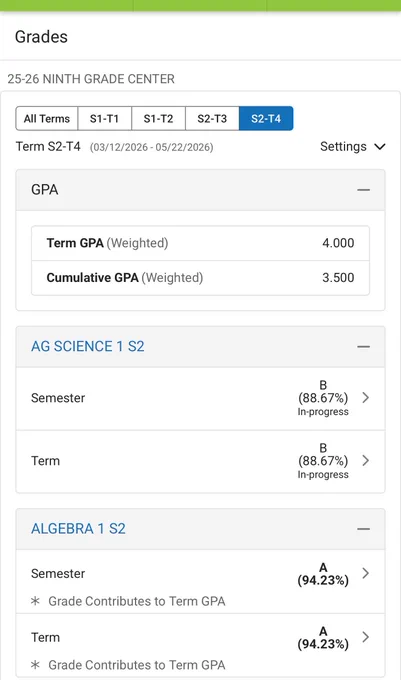Click the GPA section header

(x=200, y=190)
